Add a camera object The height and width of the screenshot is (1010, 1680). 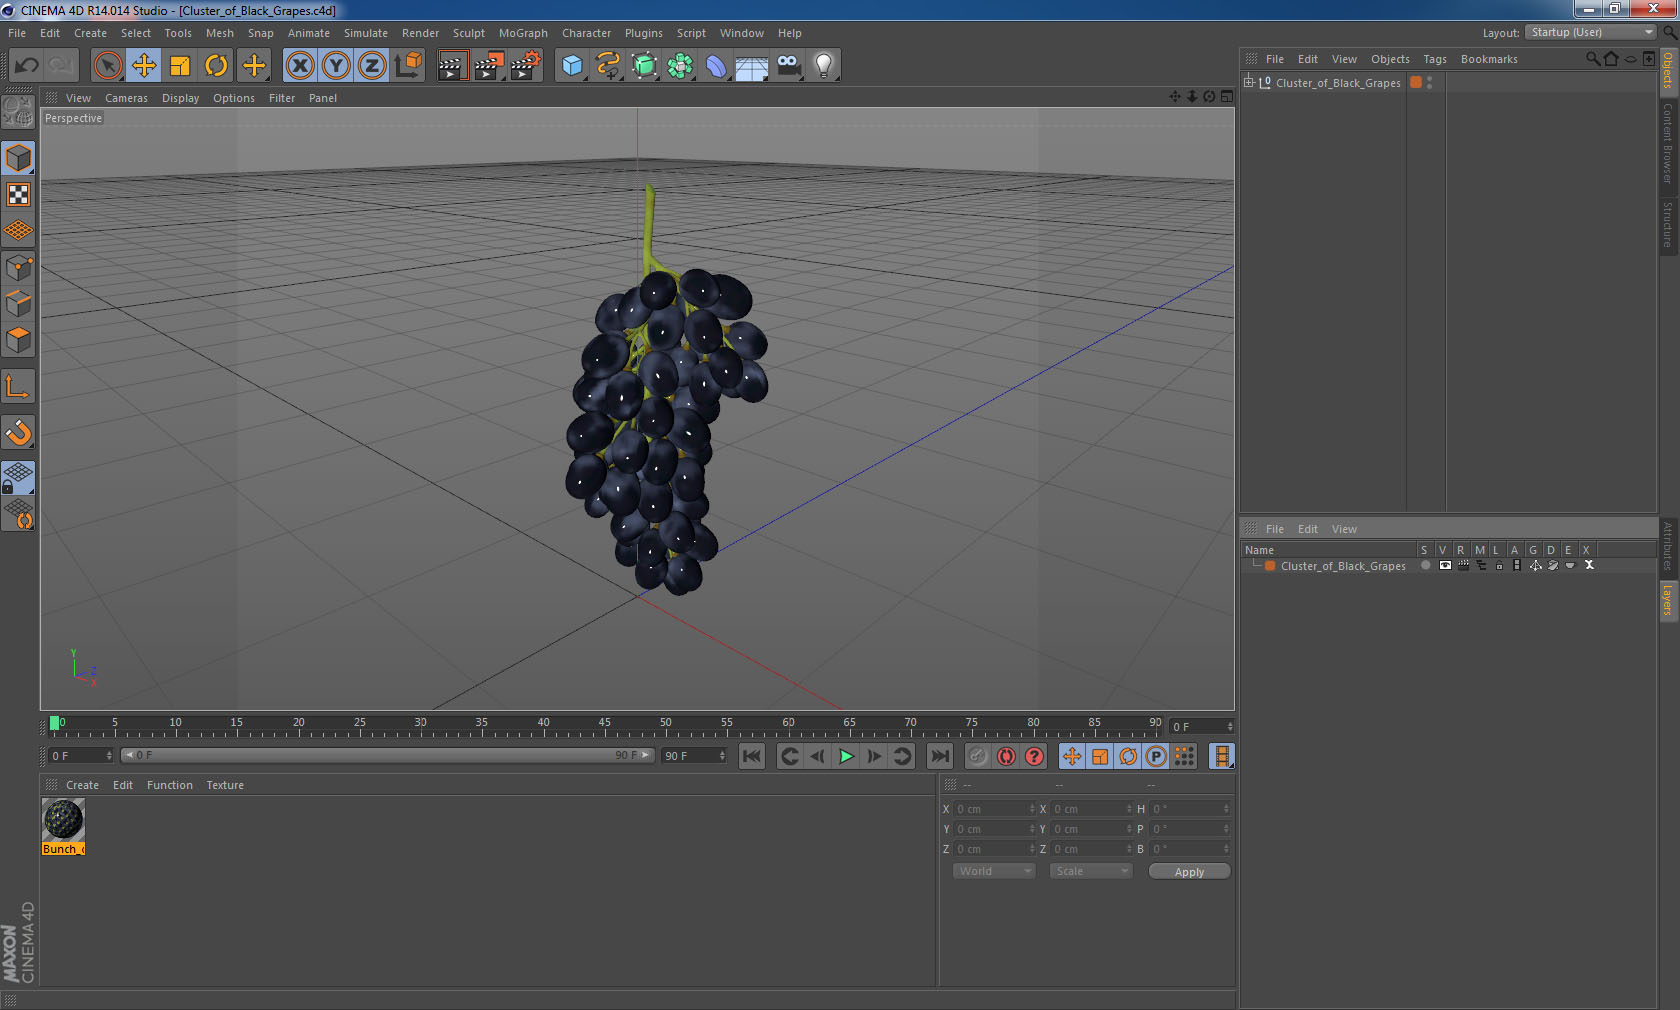click(788, 66)
